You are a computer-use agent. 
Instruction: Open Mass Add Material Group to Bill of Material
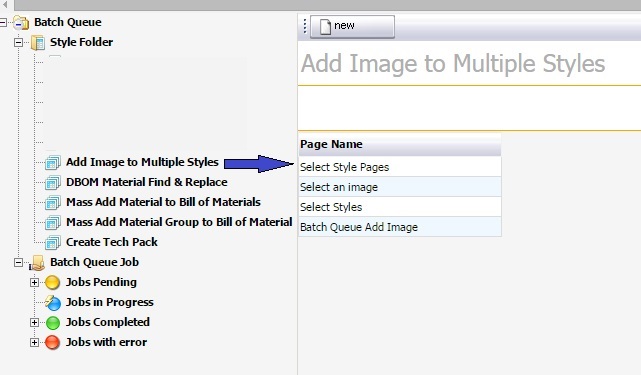[x=179, y=222]
